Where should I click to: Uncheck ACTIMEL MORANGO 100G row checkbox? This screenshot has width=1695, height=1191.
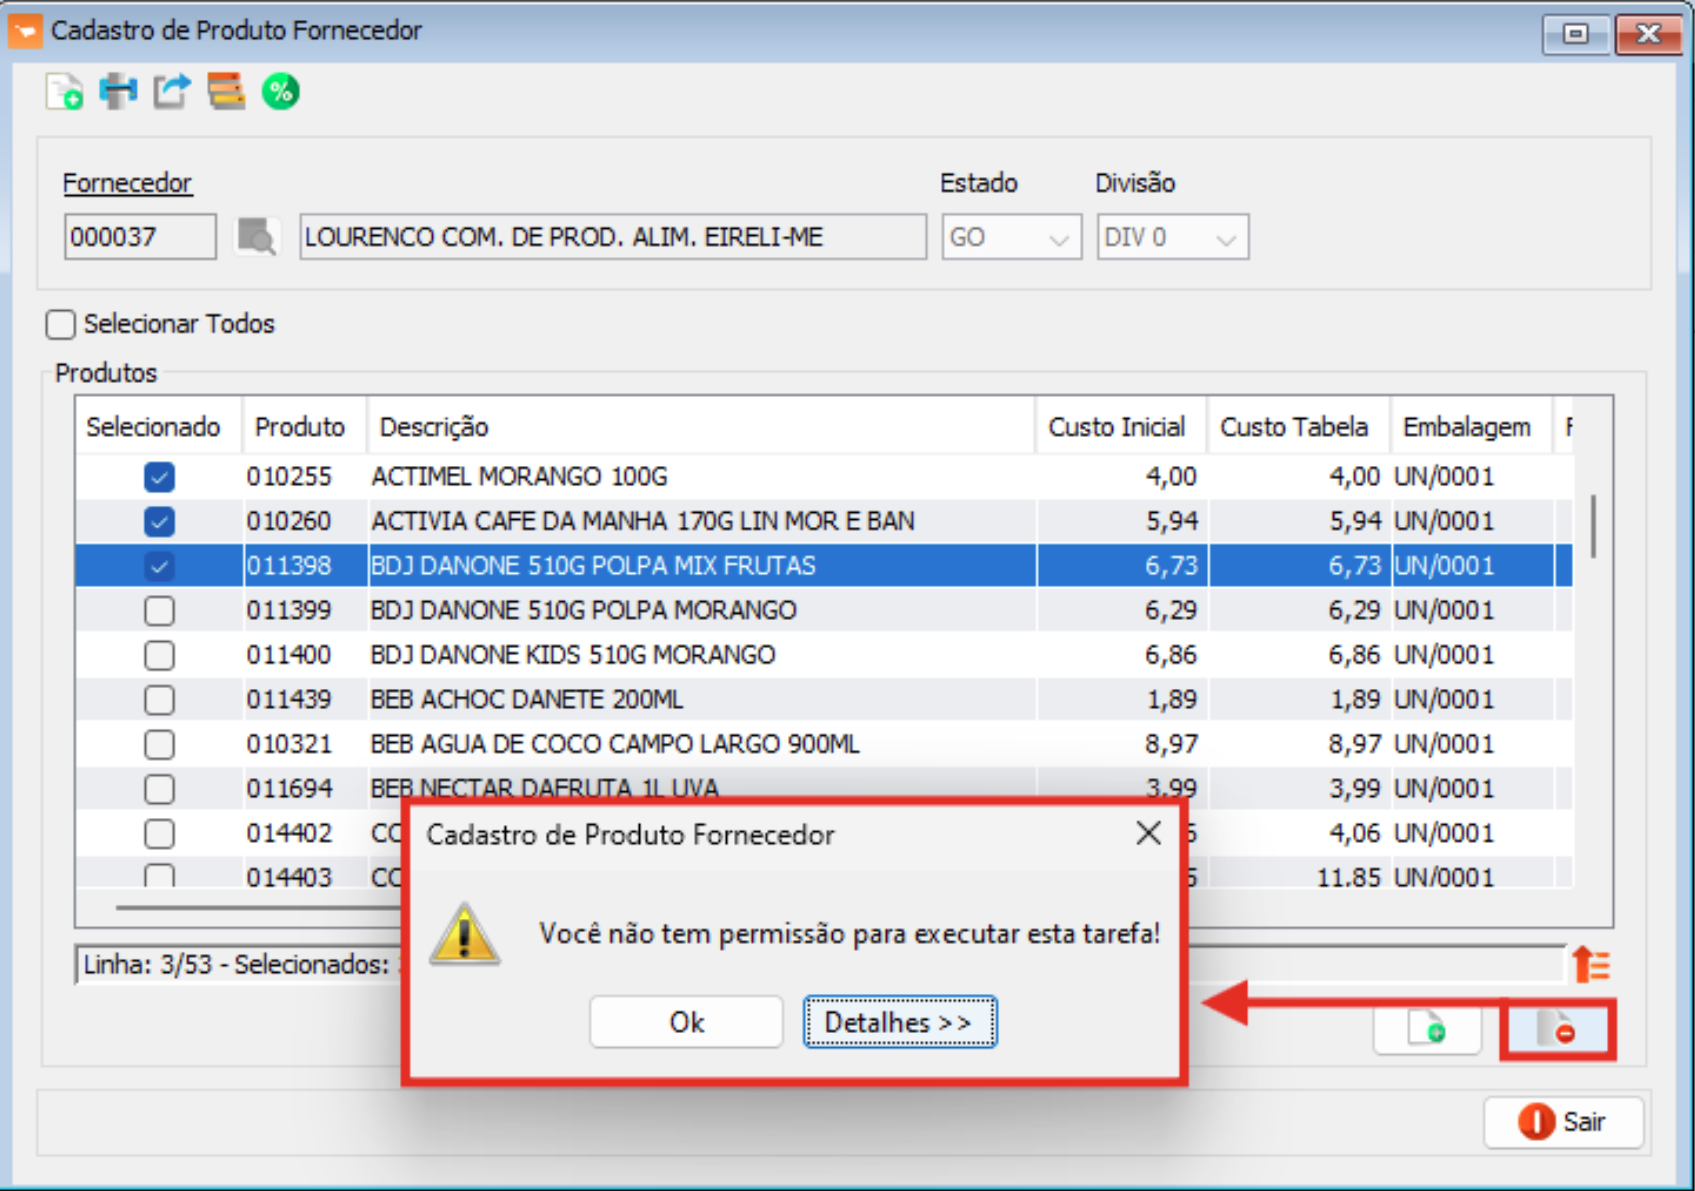pos(159,477)
